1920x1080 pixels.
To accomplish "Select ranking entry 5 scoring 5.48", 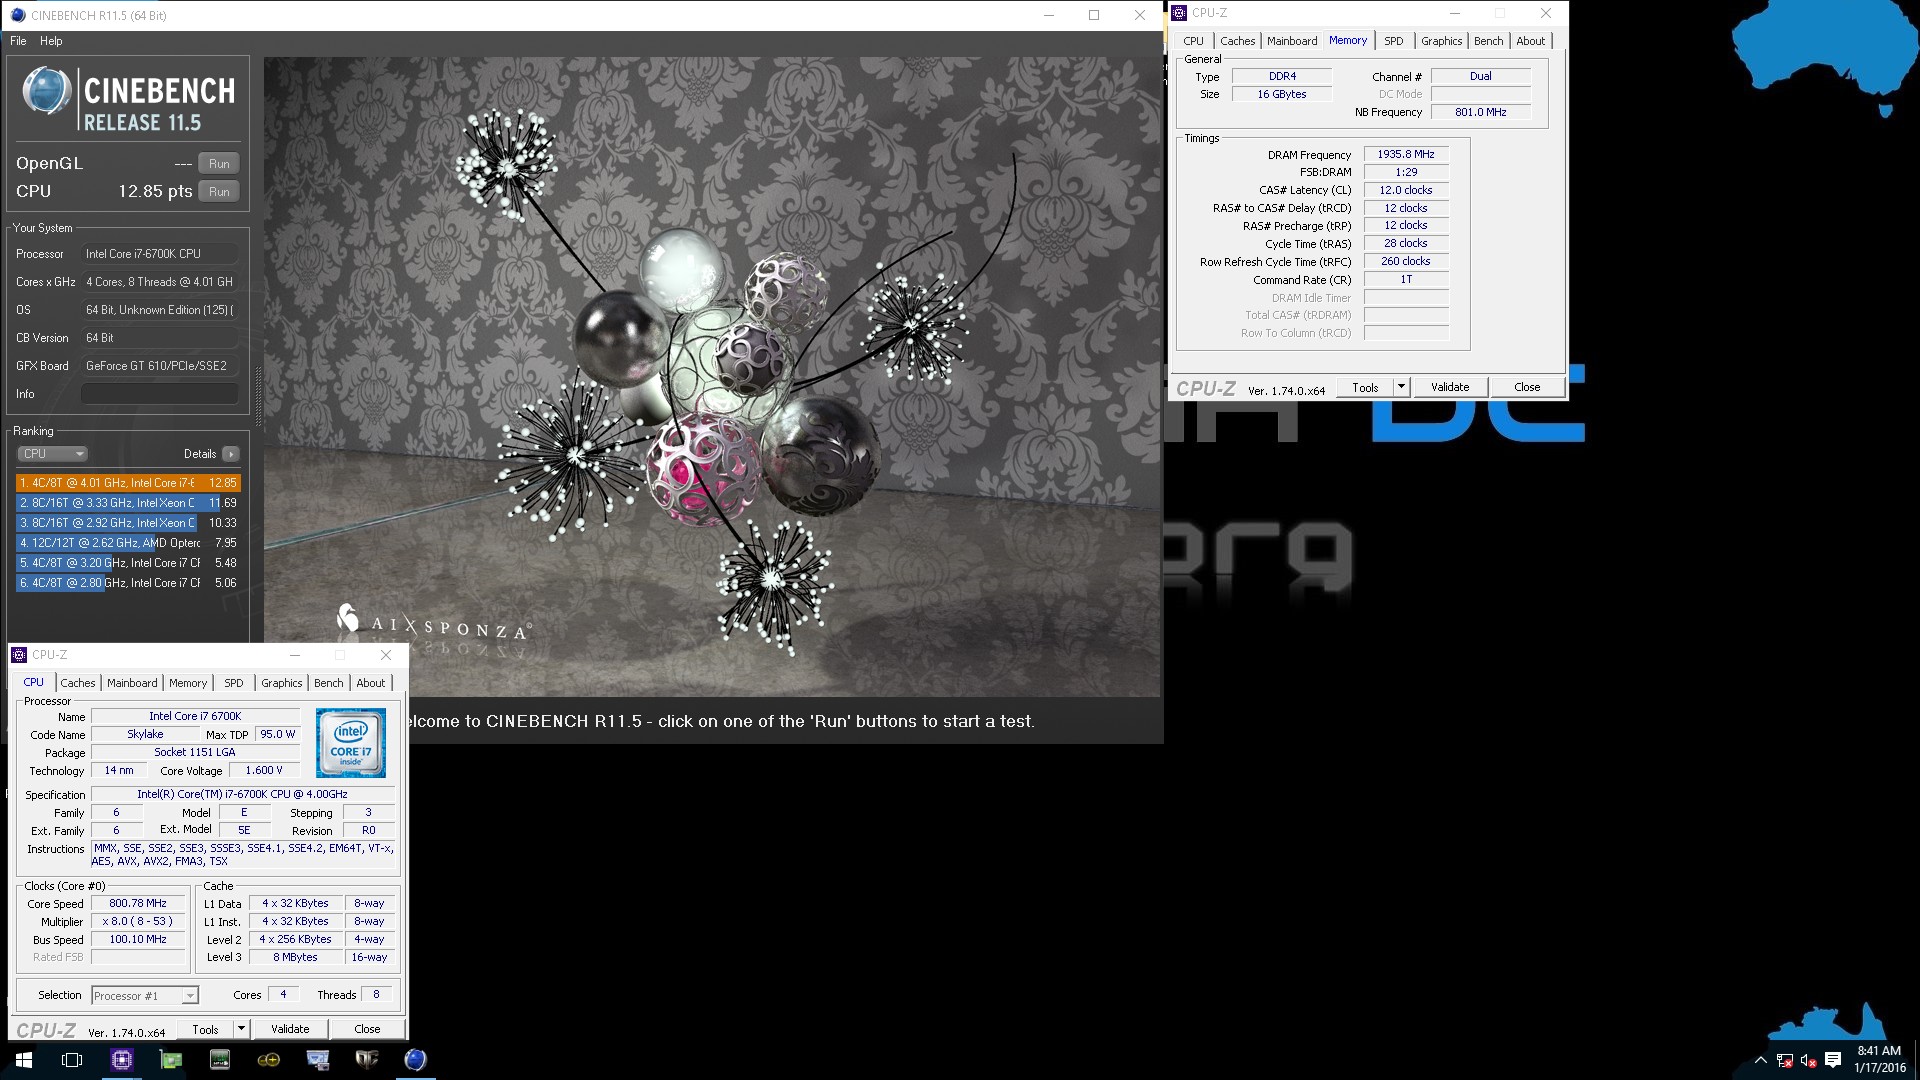I will tap(128, 563).
